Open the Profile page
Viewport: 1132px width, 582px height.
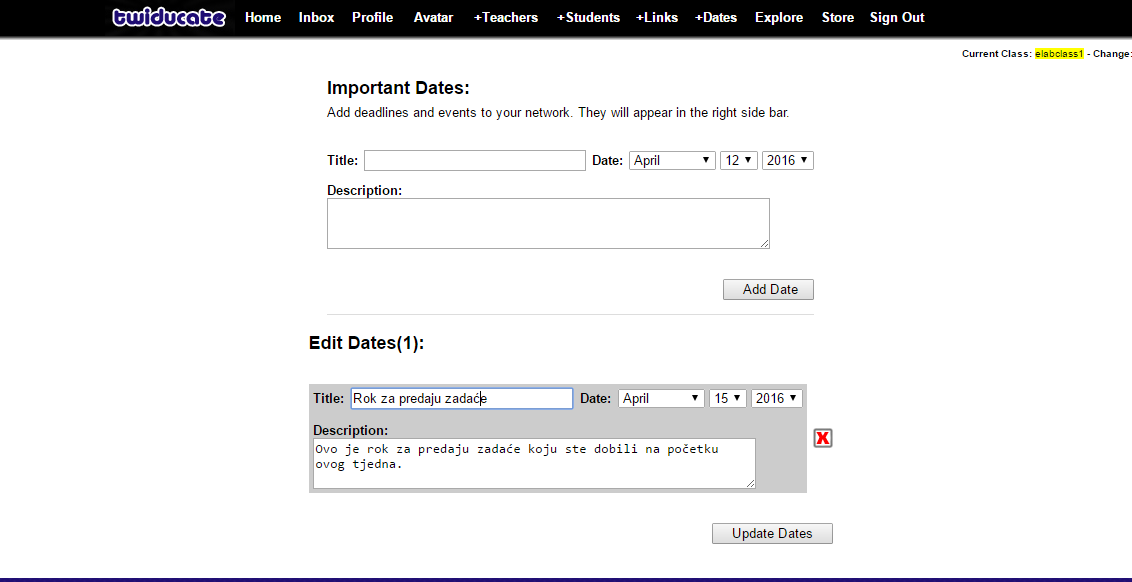pos(372,18)
